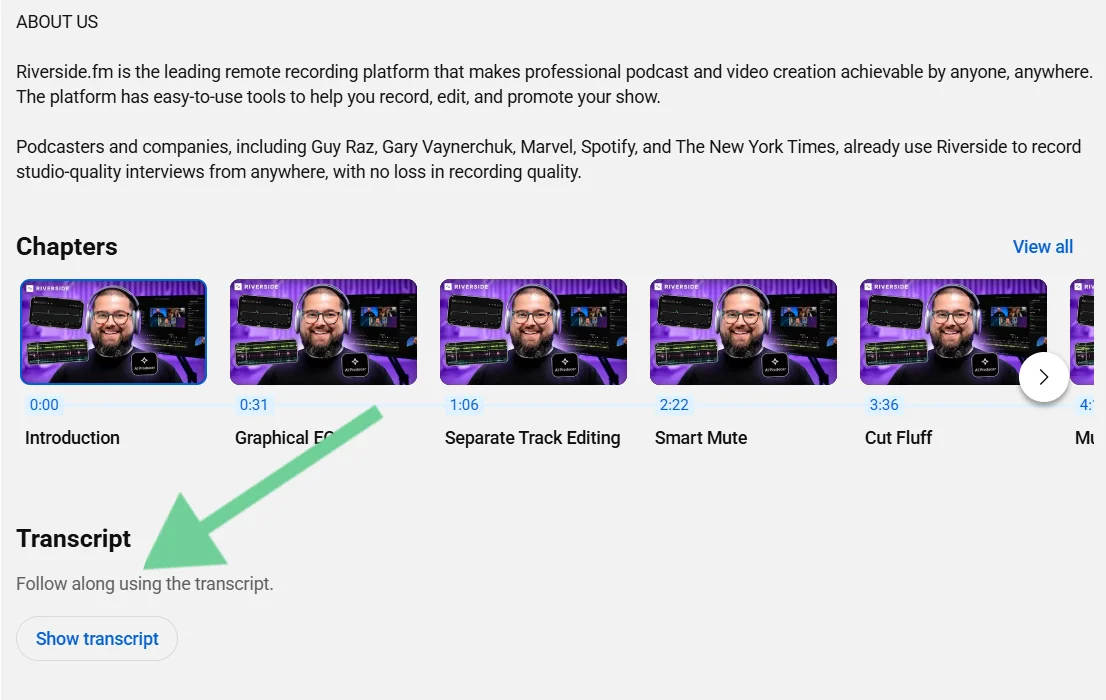Jump to the 0:00 timestamp

click(44, 405)
